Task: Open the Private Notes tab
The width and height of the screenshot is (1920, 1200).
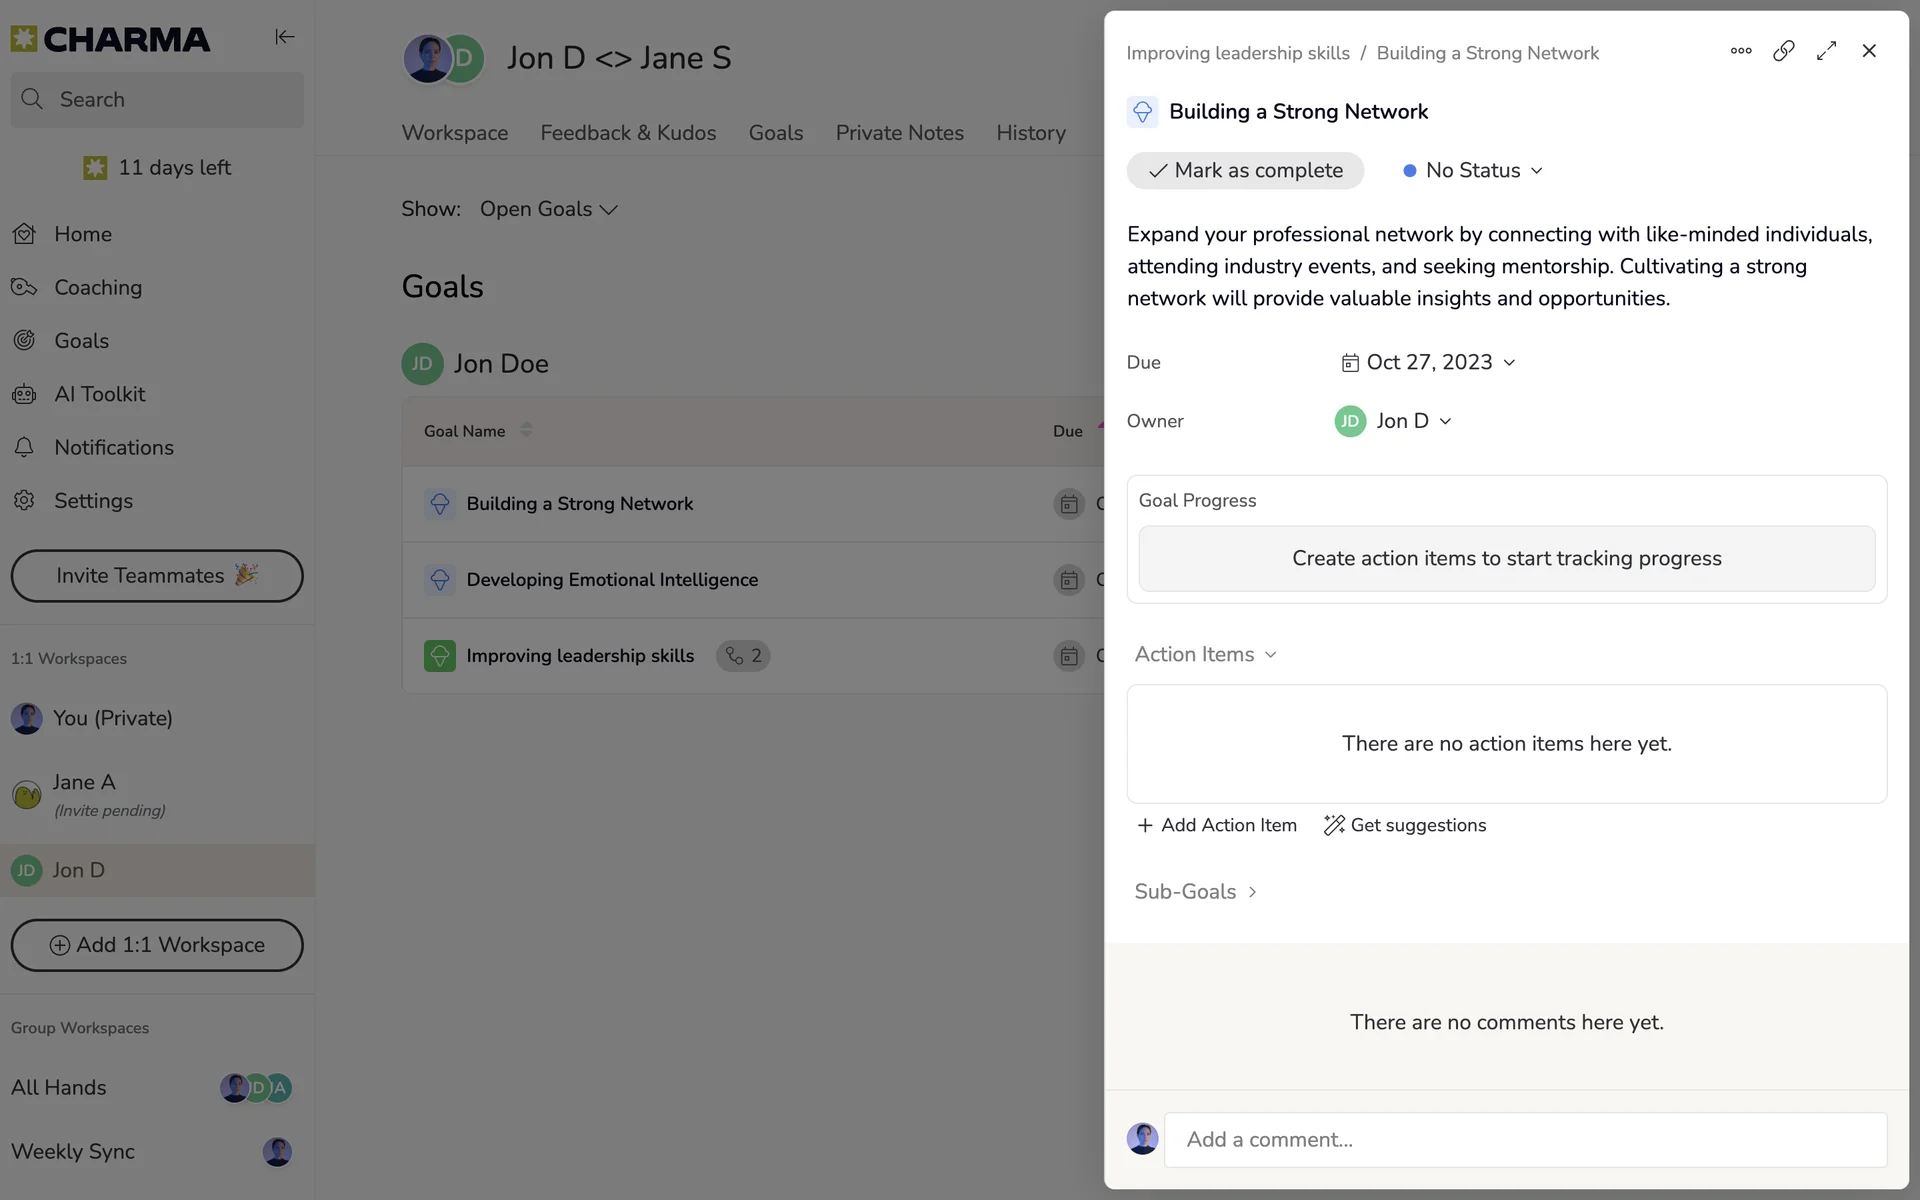Action: tap(899, 133)
